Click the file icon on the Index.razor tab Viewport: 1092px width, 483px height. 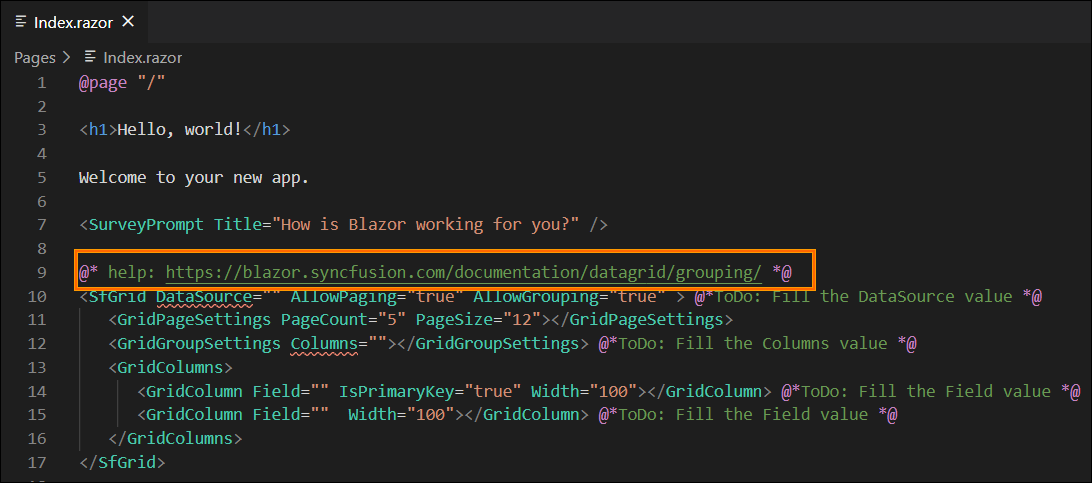click(21, 22)
